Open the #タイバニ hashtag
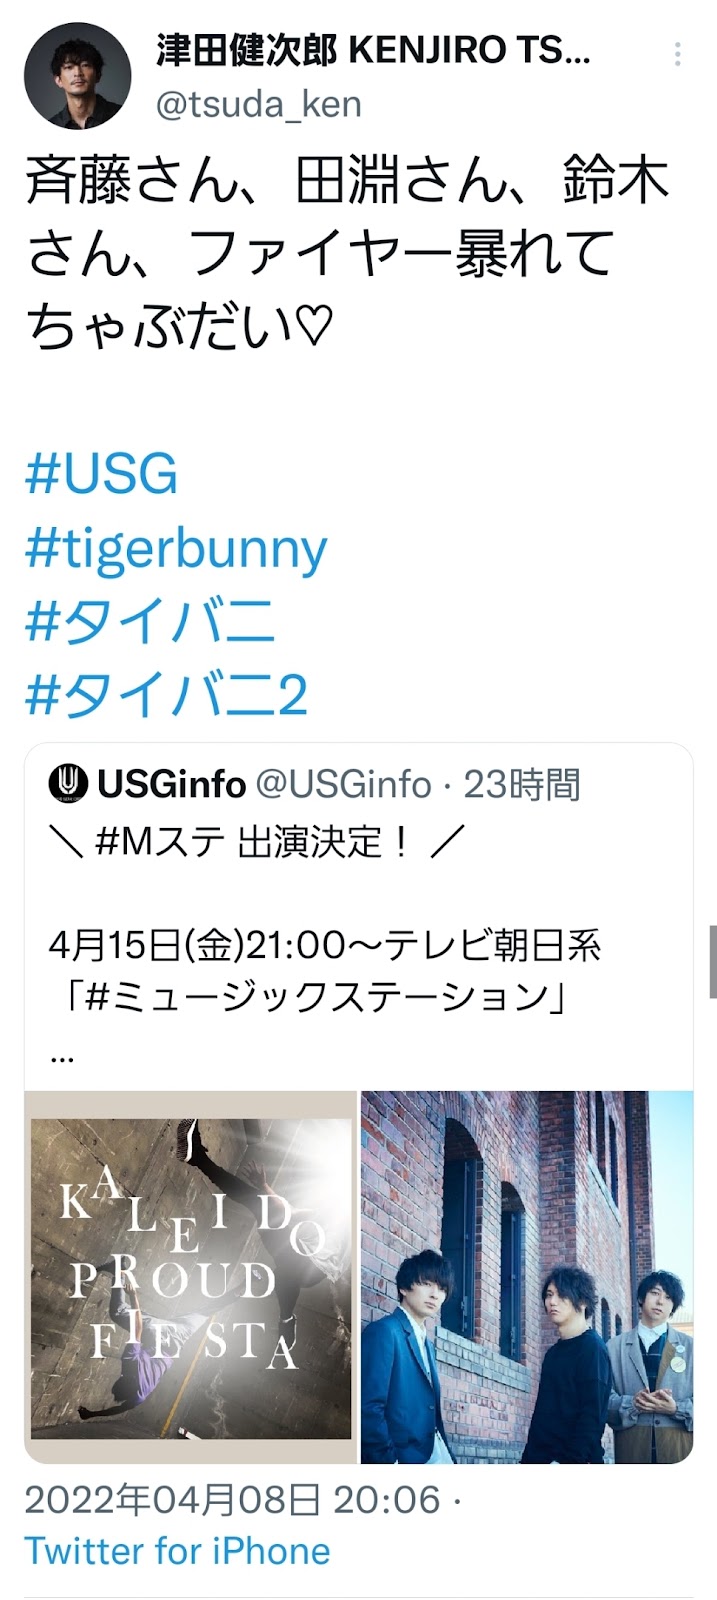 pyautogui.click(x=150, y=621)
